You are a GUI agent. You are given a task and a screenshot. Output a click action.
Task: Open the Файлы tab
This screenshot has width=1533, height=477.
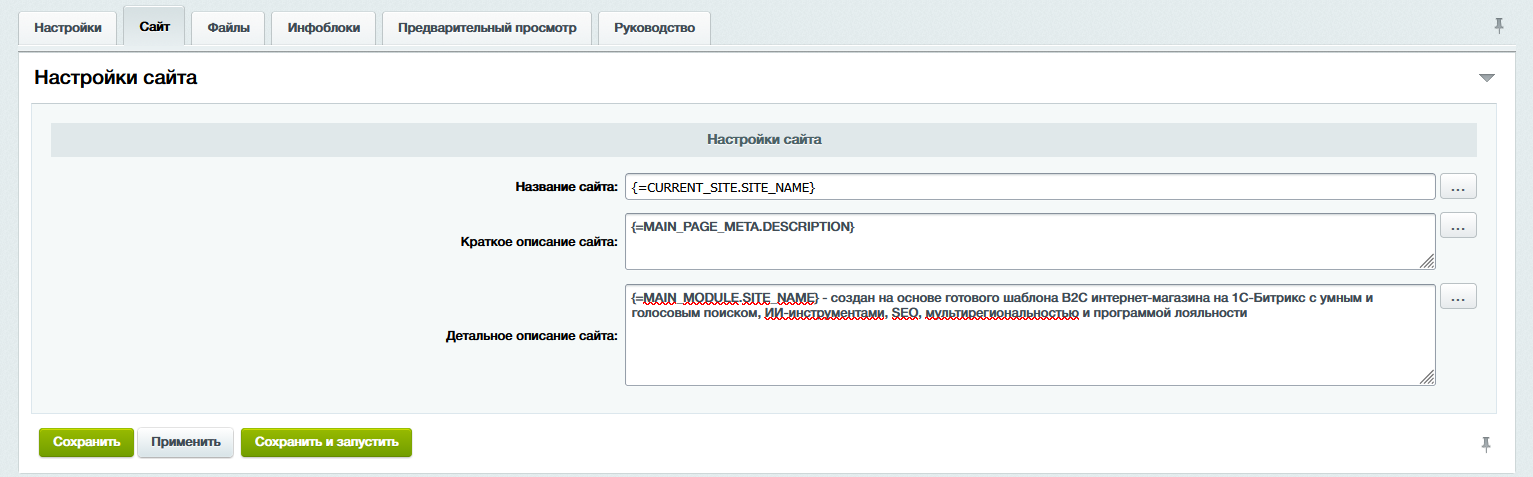pos(228,28)
